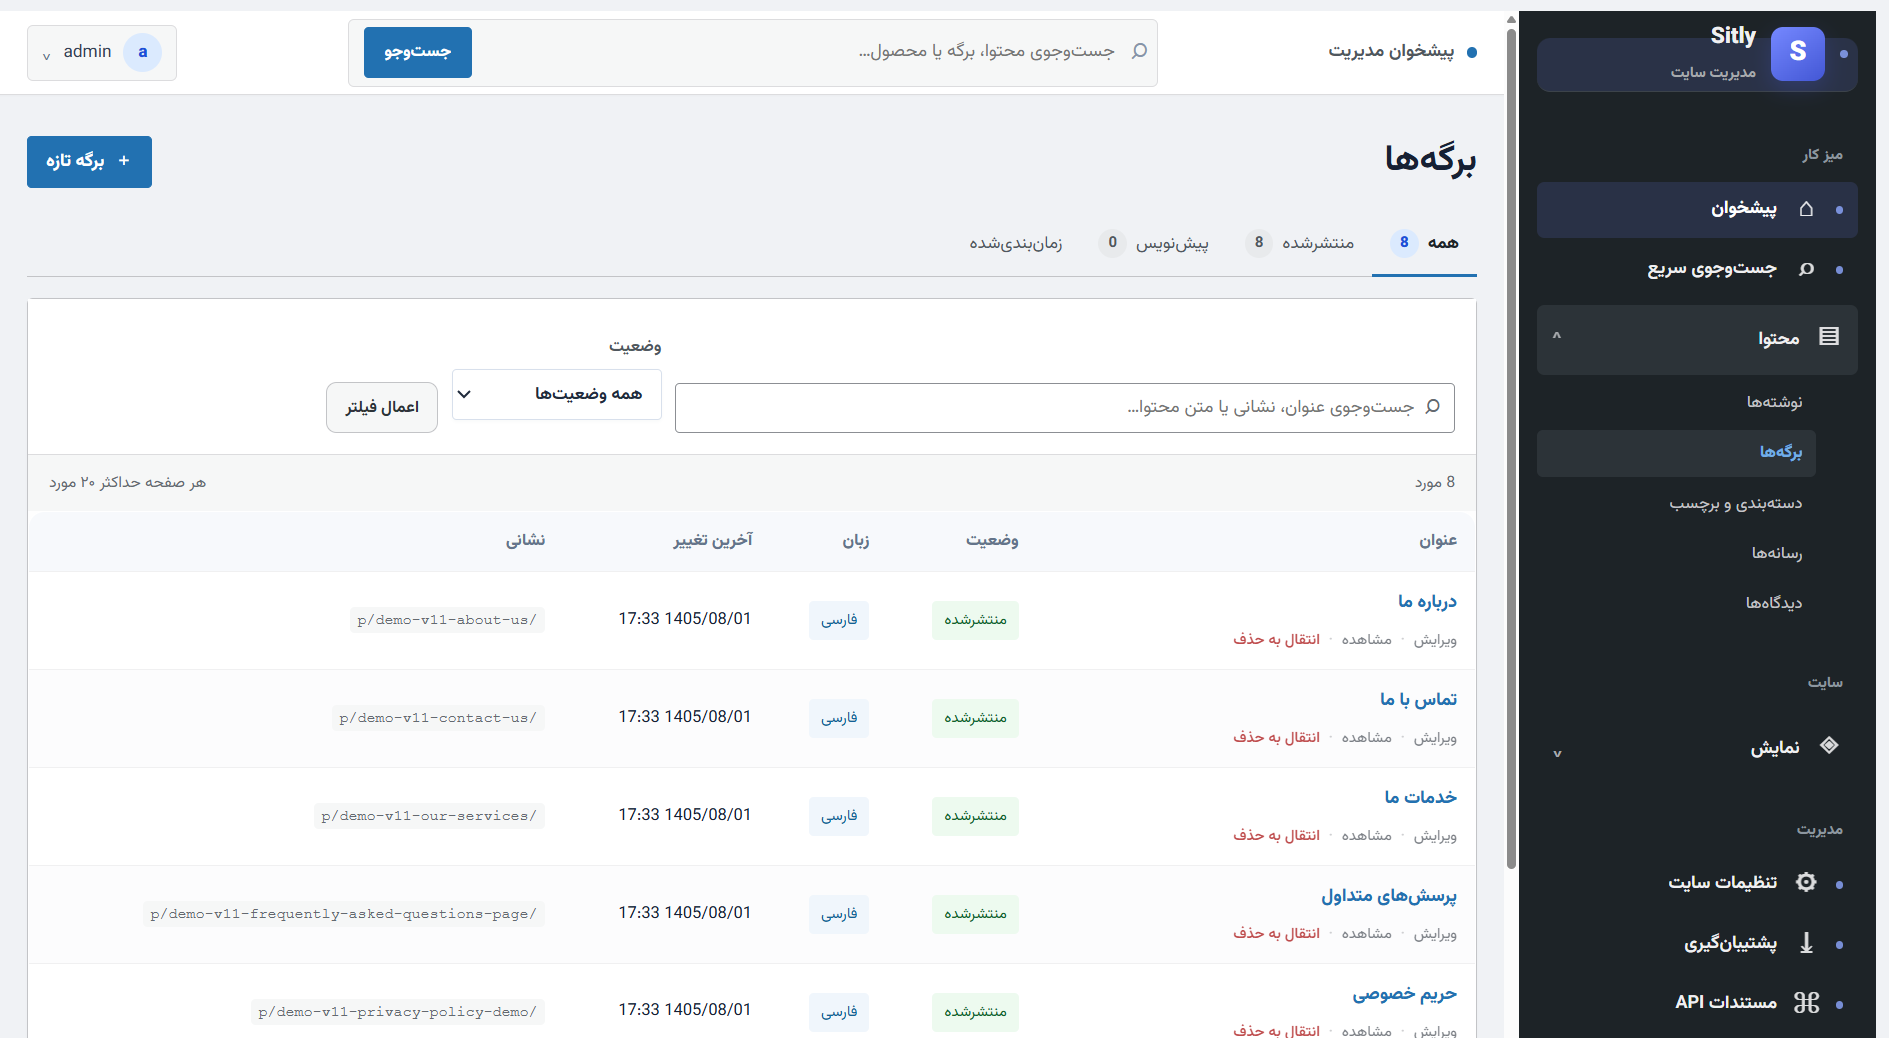Click انتقال به حذف under خدمات ما

click(x=1276, y=835)
